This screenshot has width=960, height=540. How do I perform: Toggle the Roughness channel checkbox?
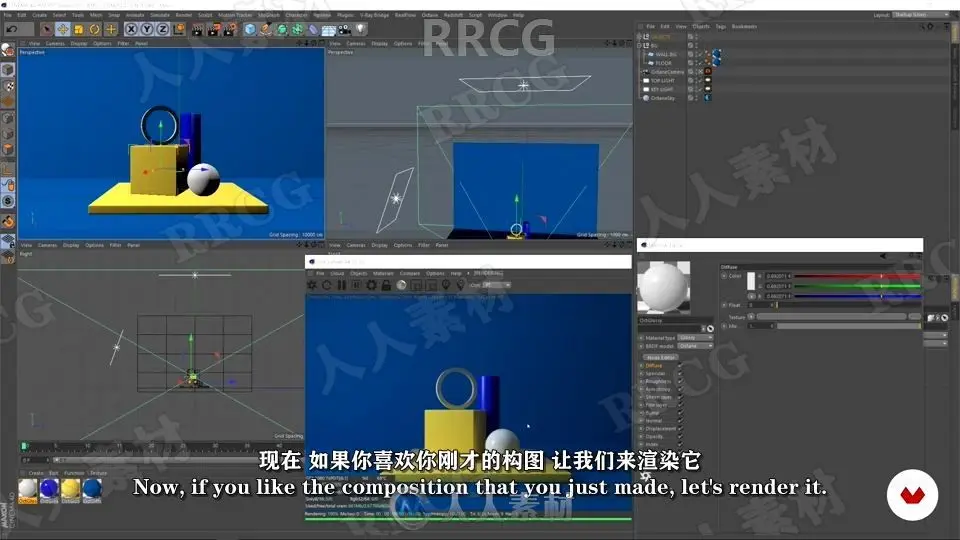[680, 381]
